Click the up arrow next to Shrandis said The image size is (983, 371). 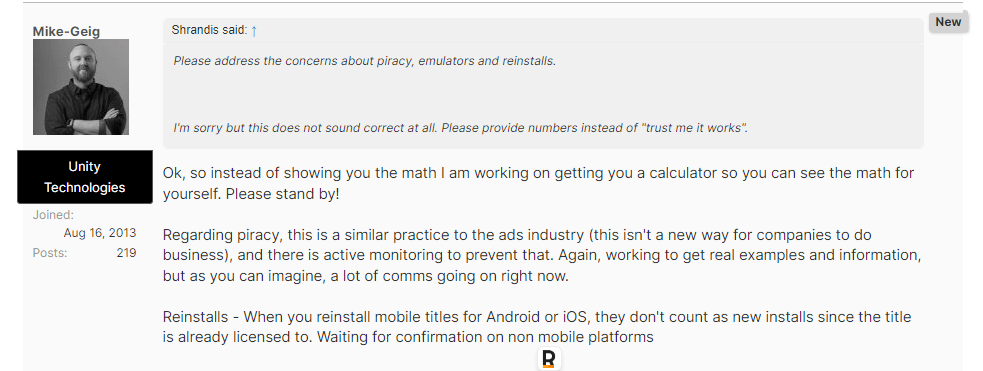point(254,31)
